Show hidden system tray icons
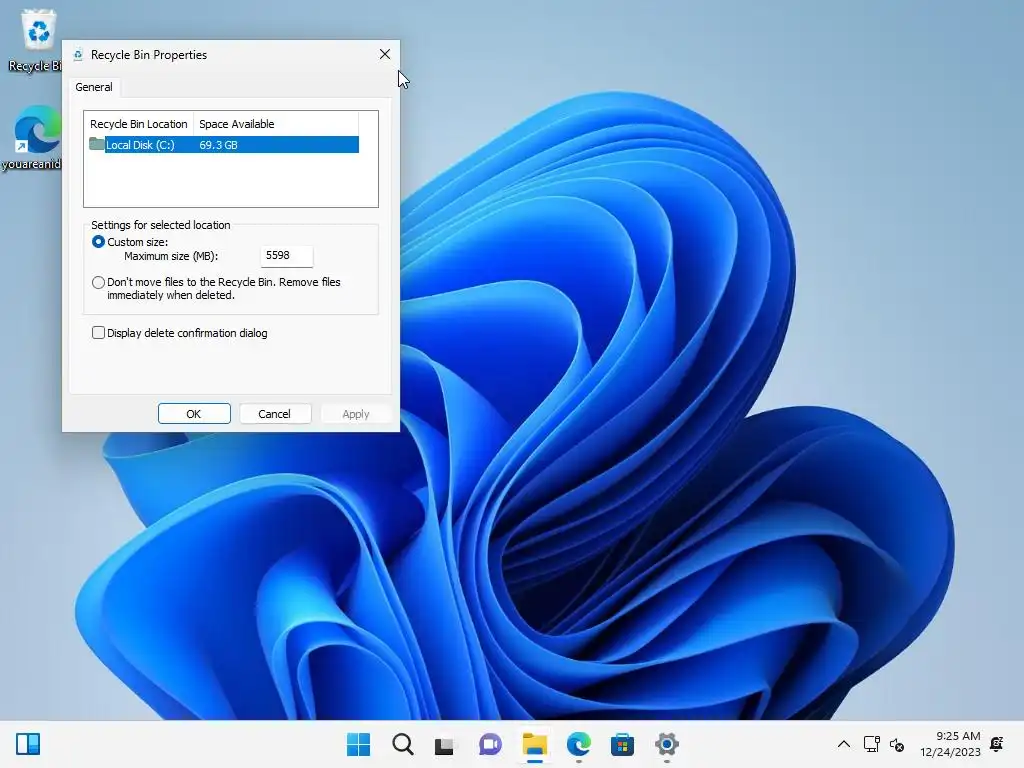Viewport: 1024px width, 768px height. point(844,744)
